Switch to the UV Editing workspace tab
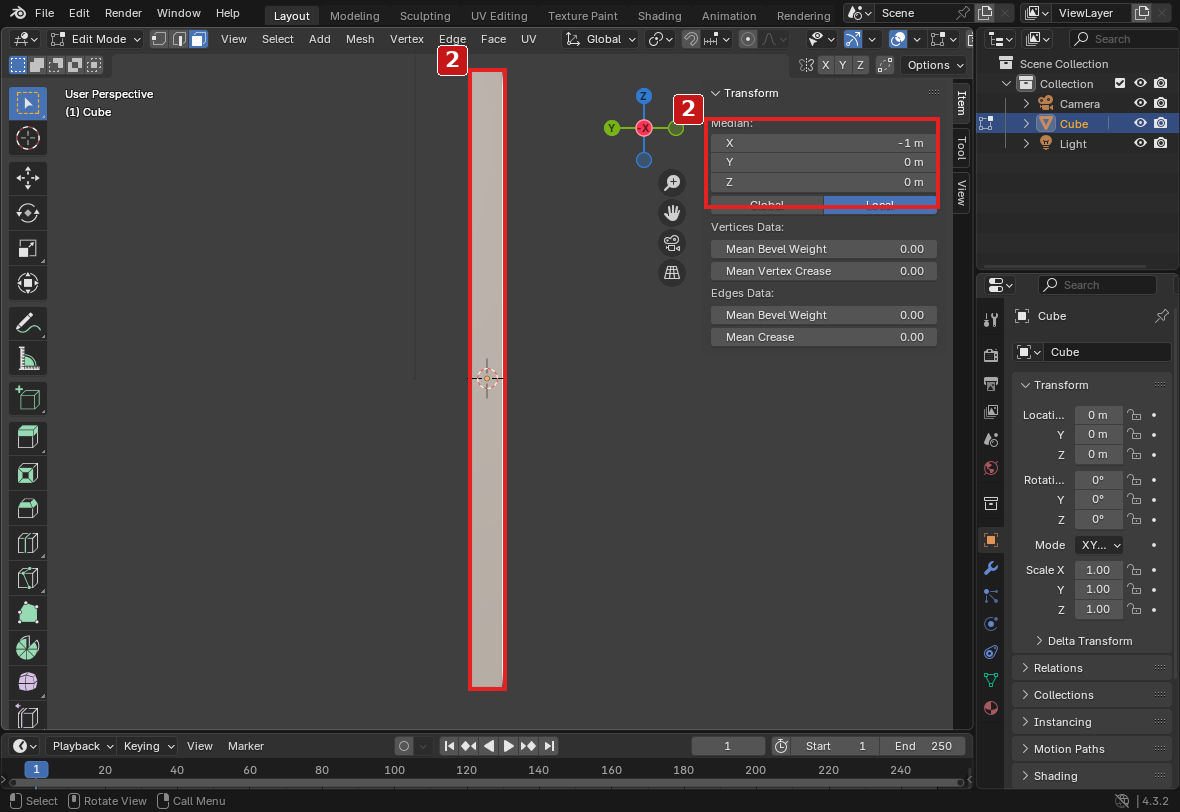Viewport: 1180px width, 812px height. click(498, 15)
